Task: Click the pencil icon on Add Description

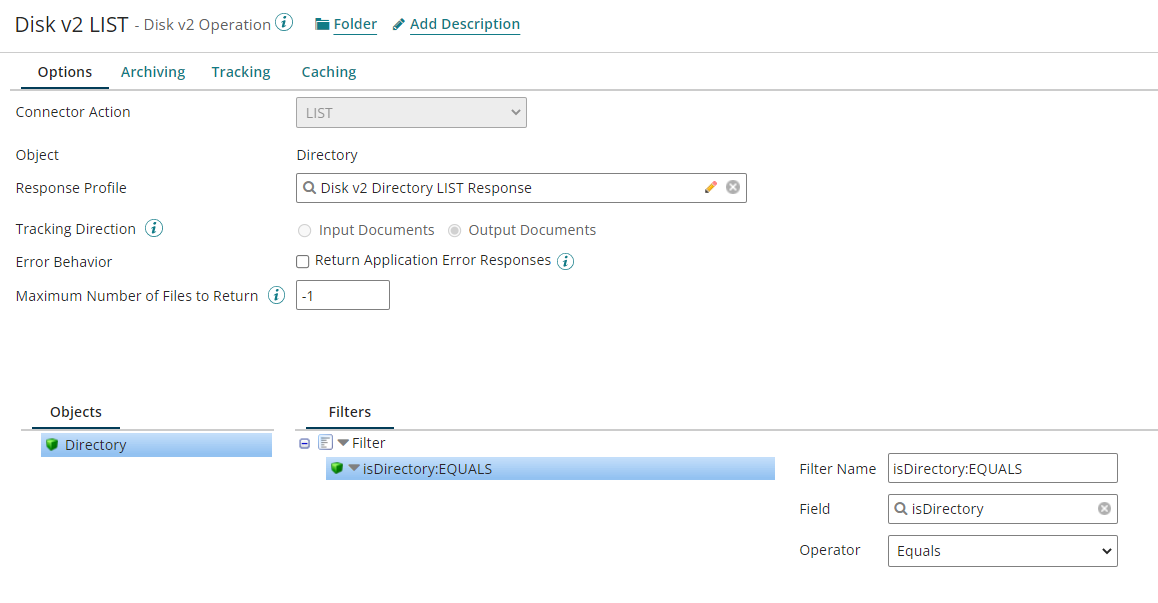Action: pos(398,24)
